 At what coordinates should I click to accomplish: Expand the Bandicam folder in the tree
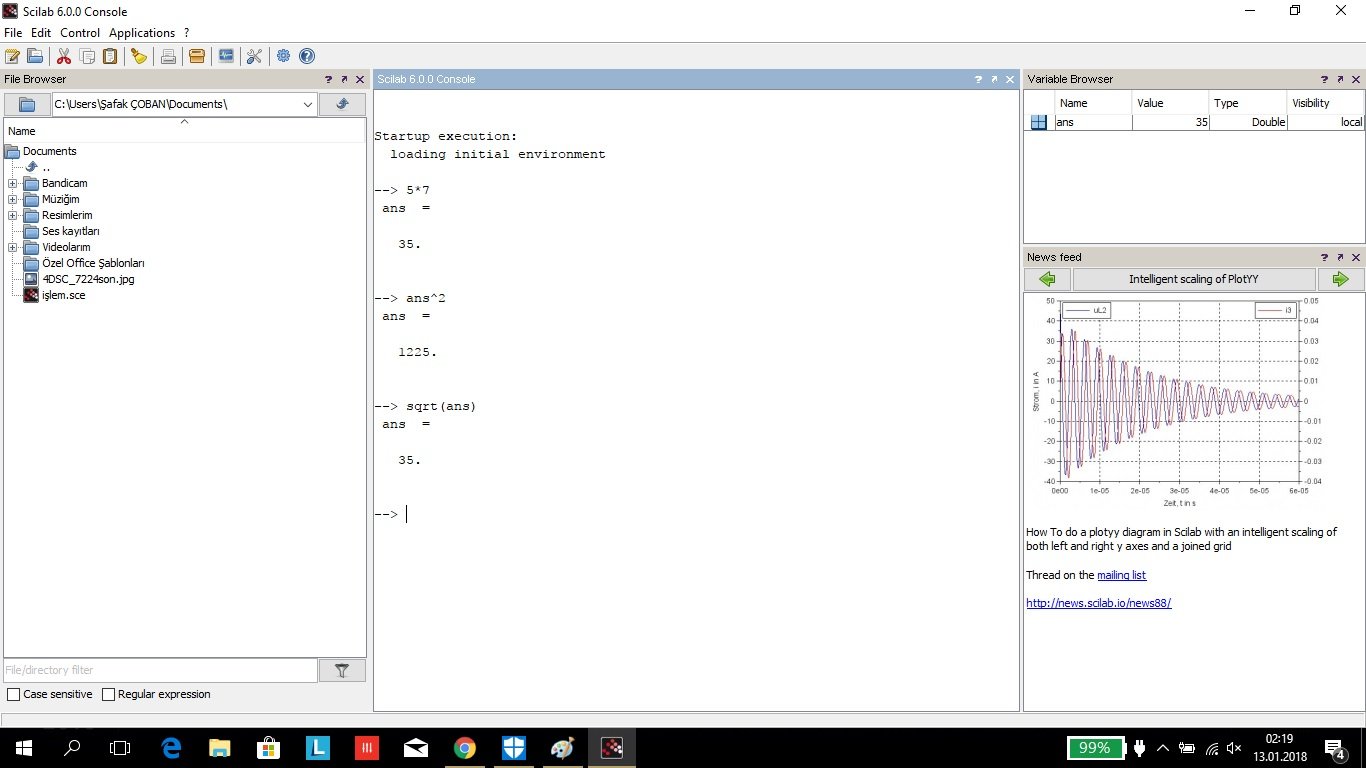(x=12, y=184)
